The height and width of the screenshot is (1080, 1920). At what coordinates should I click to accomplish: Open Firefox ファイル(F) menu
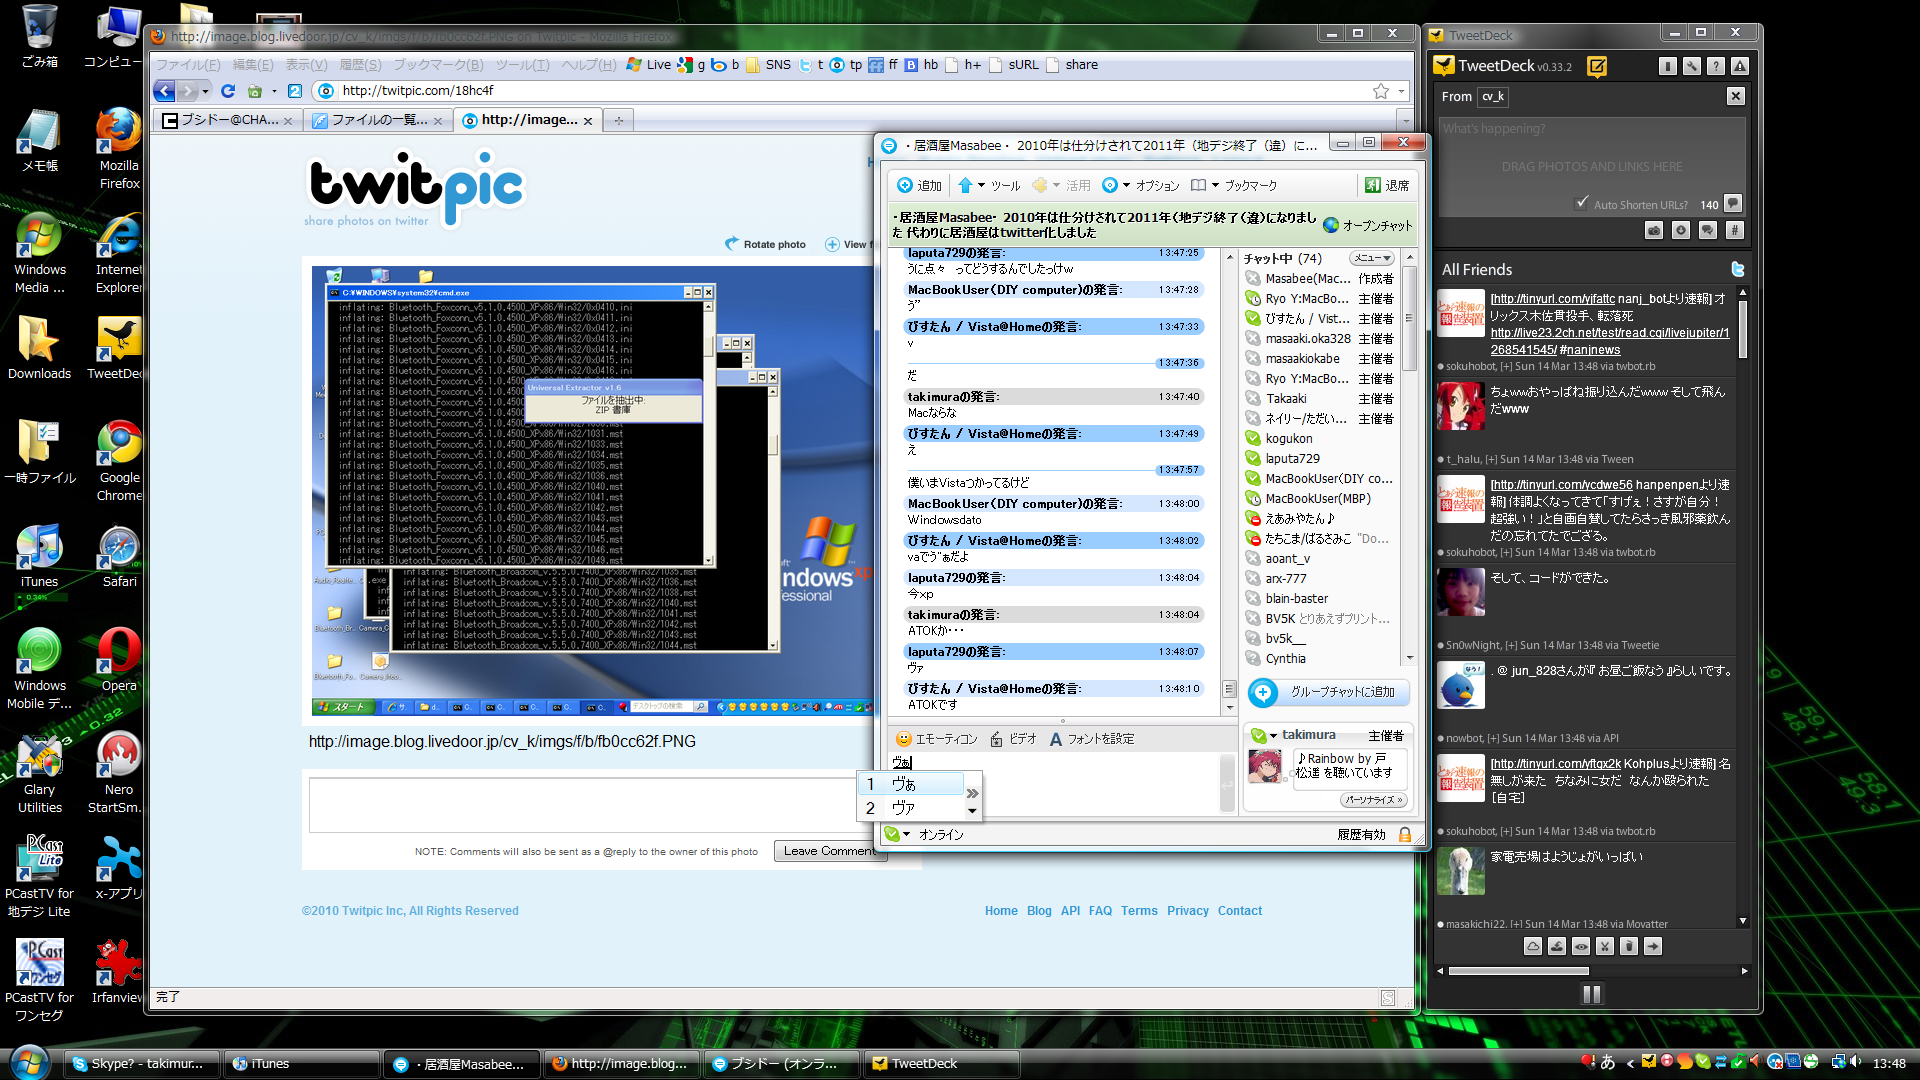(x=188, y=65)
